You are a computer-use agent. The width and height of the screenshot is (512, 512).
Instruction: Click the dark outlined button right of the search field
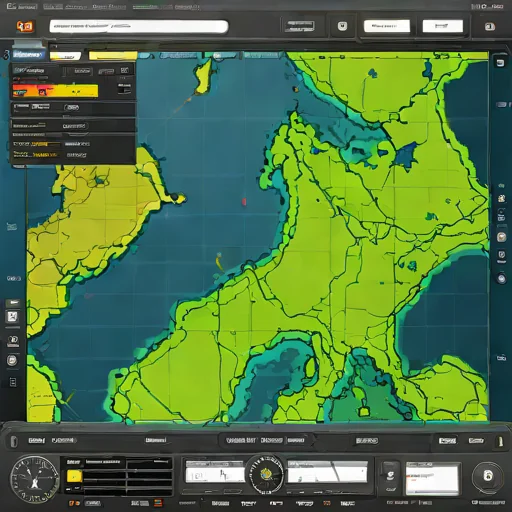coord(299,27)
